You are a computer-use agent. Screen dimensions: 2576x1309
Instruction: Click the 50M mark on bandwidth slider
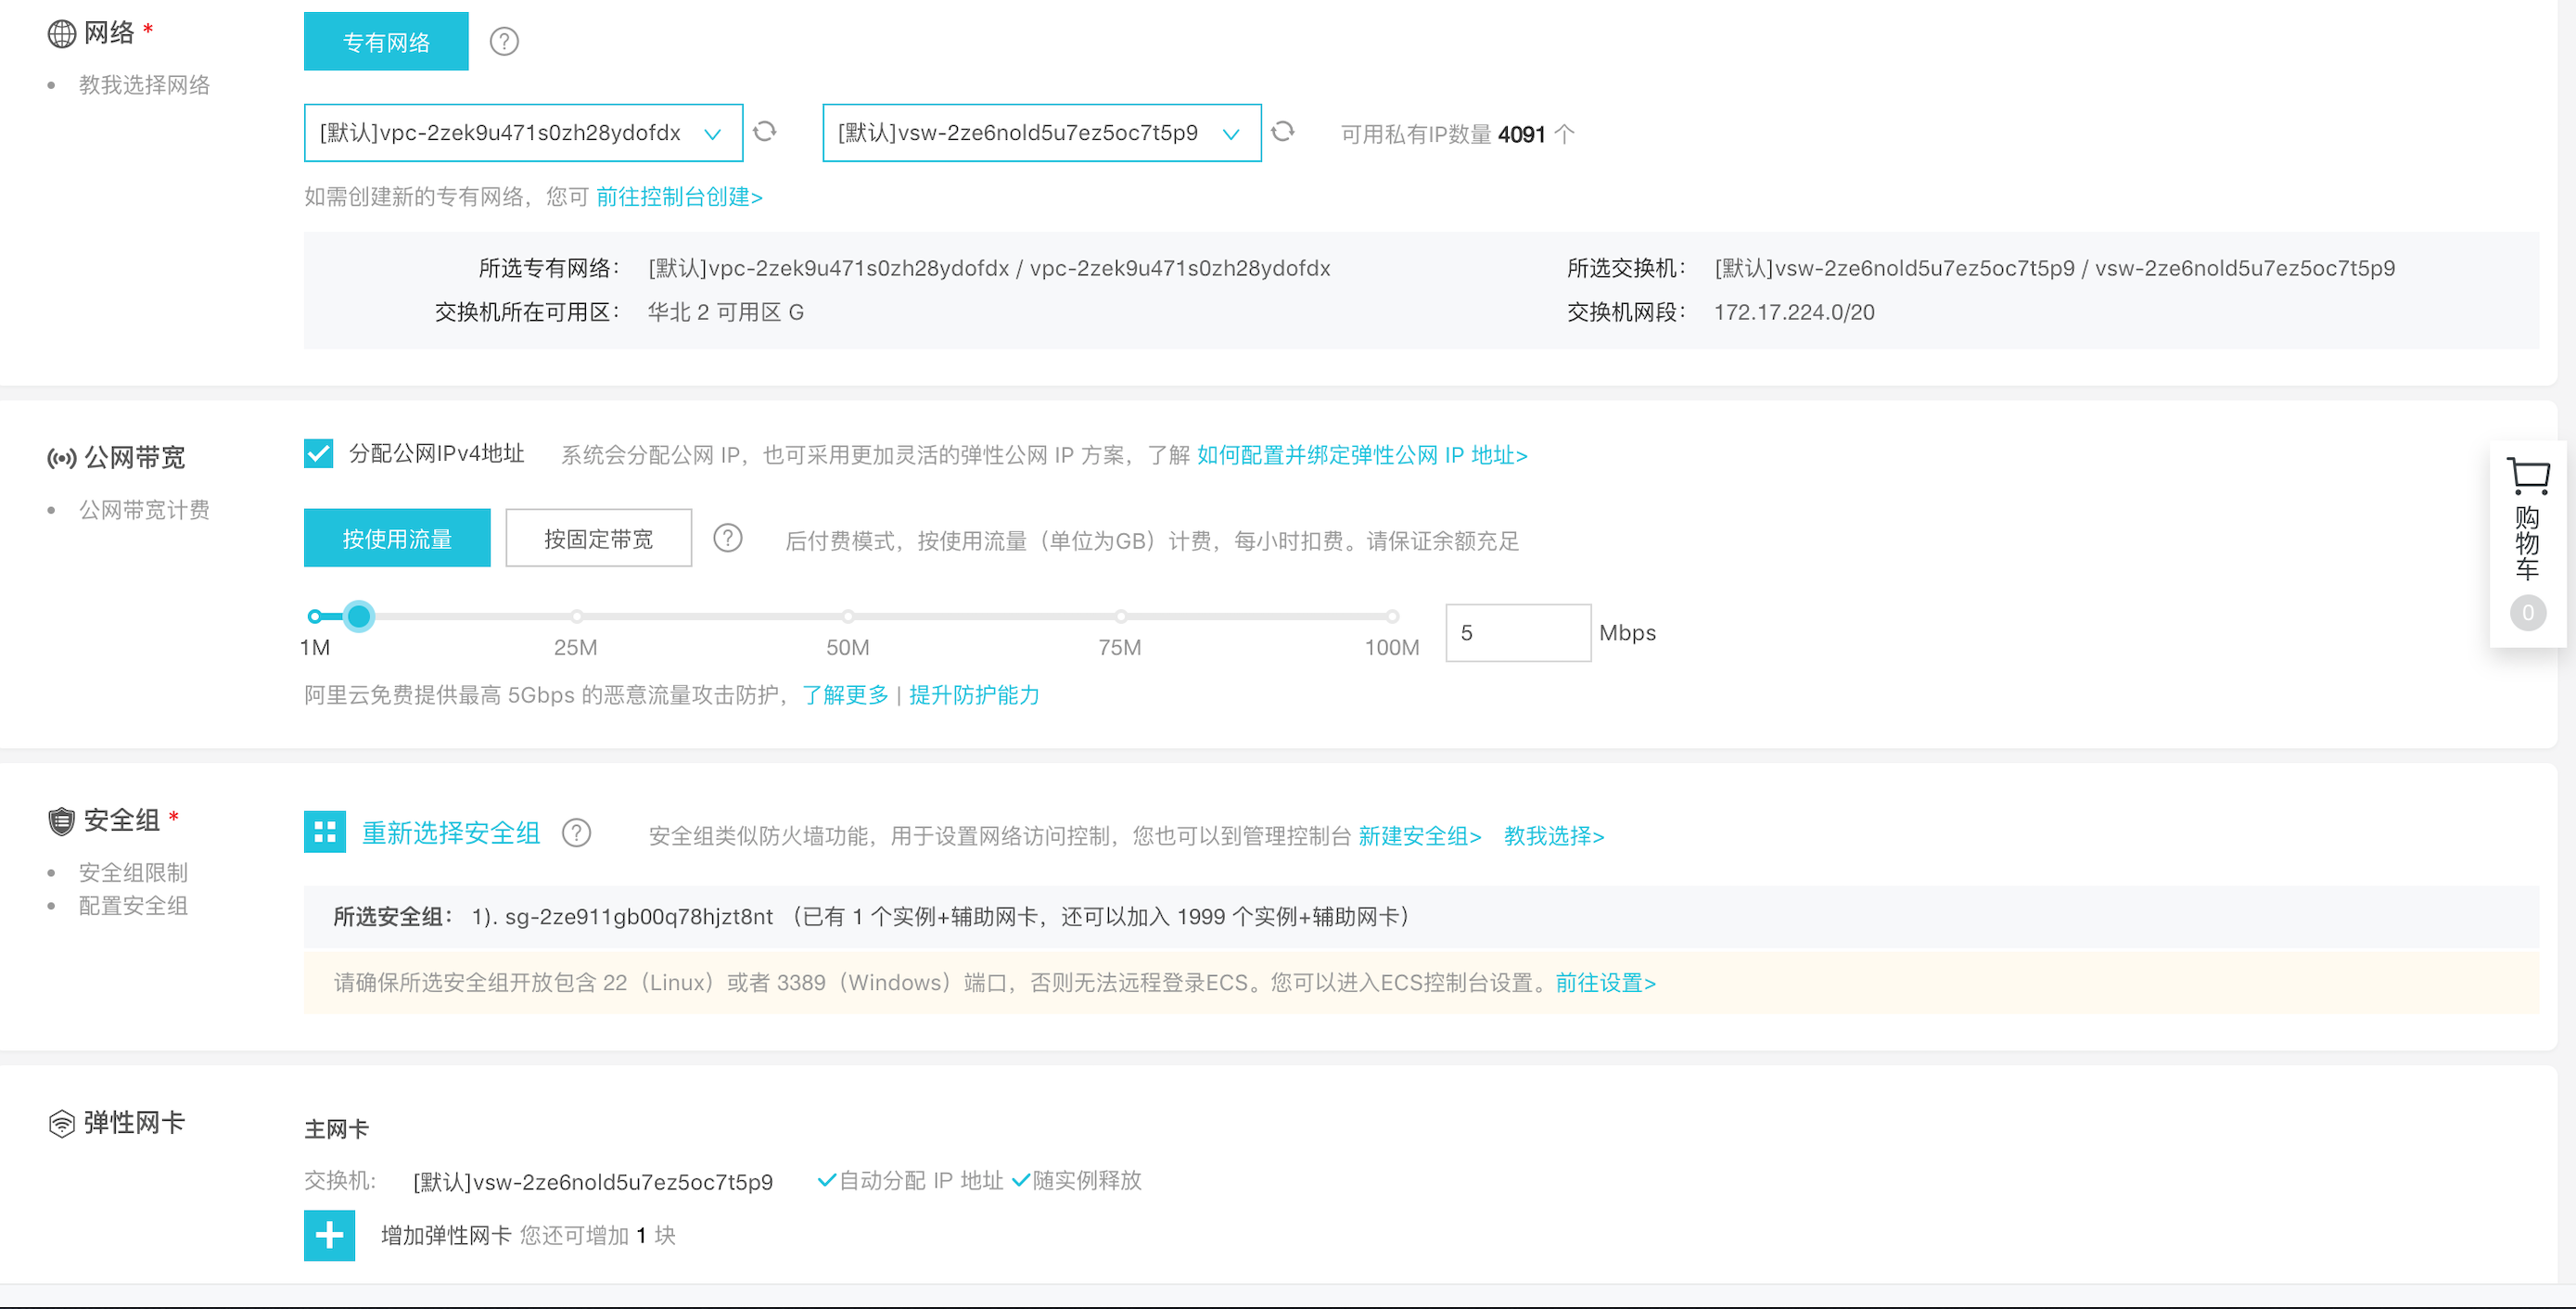point(848,617)
